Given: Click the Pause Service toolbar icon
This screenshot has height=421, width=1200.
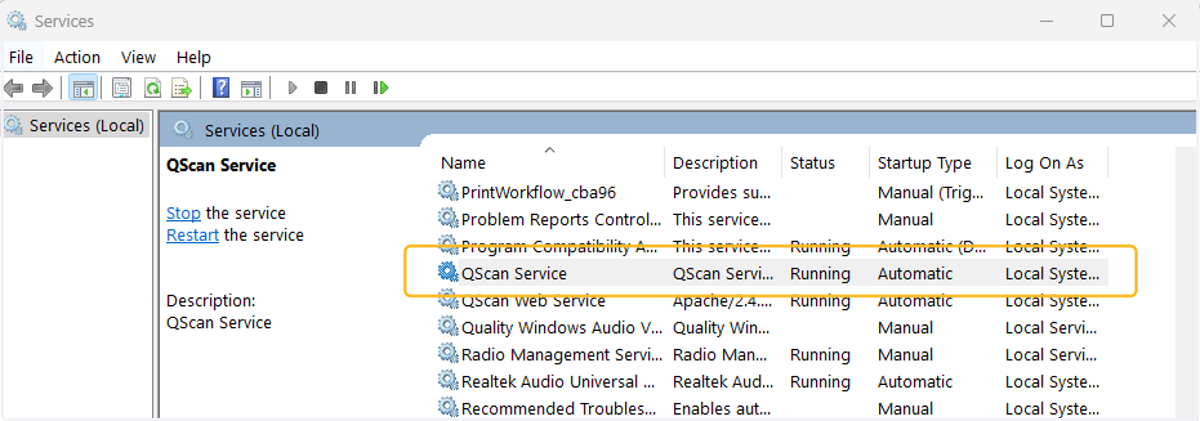Looking at the screenshot, I should click(x=350, y=88).
